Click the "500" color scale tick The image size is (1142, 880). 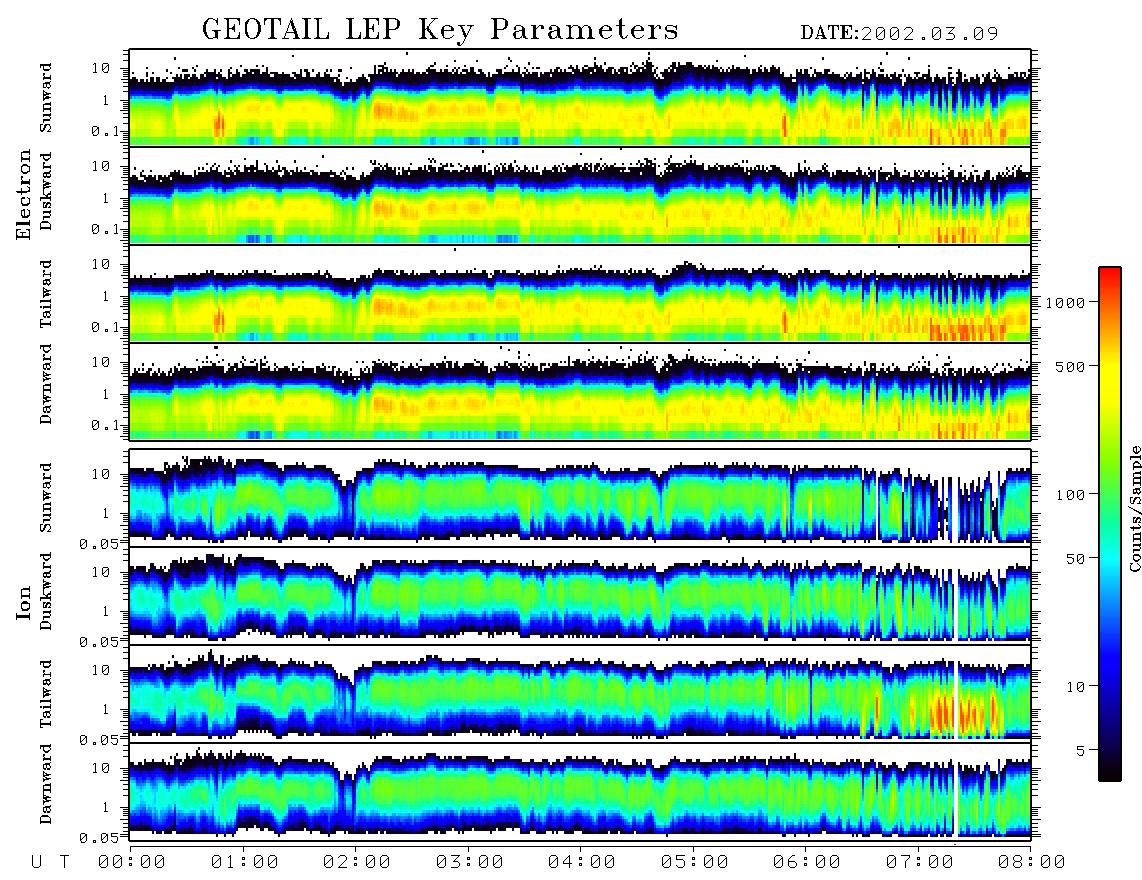(1070, 366)
